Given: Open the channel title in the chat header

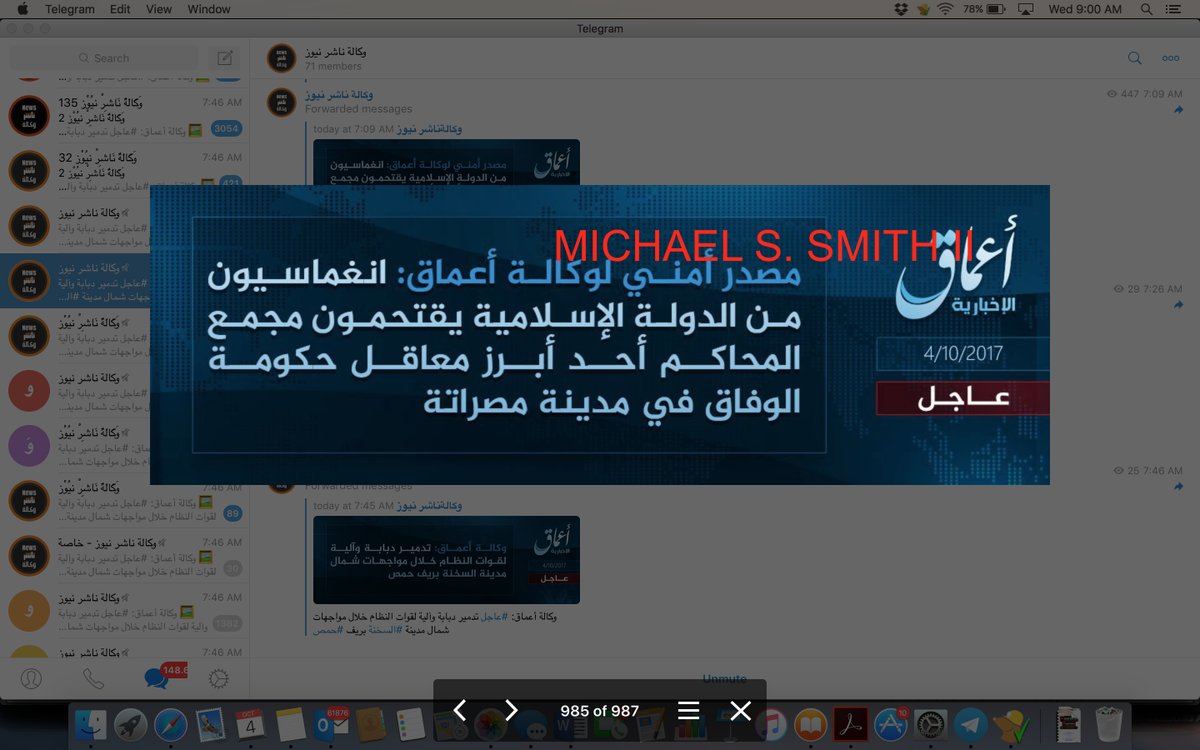Looking at the screenshot, I should click(335, 51).
